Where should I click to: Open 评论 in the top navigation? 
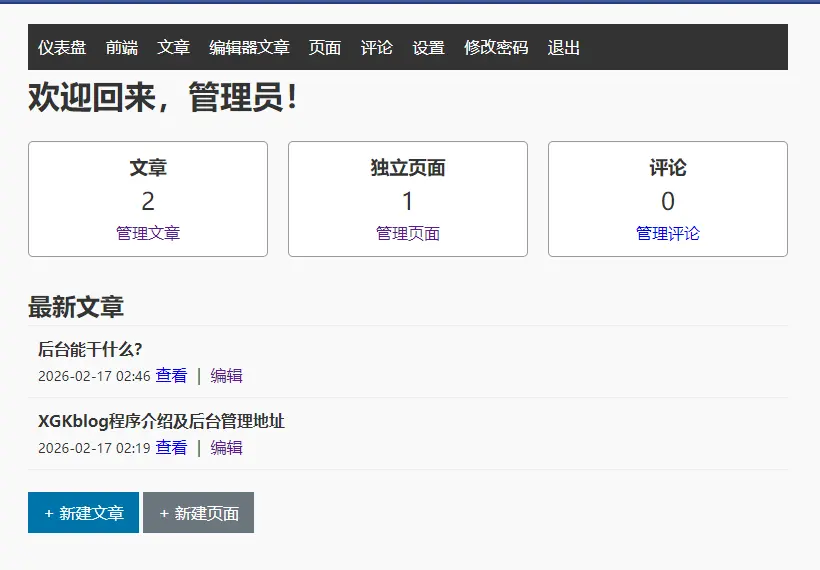tap(376, 48)
